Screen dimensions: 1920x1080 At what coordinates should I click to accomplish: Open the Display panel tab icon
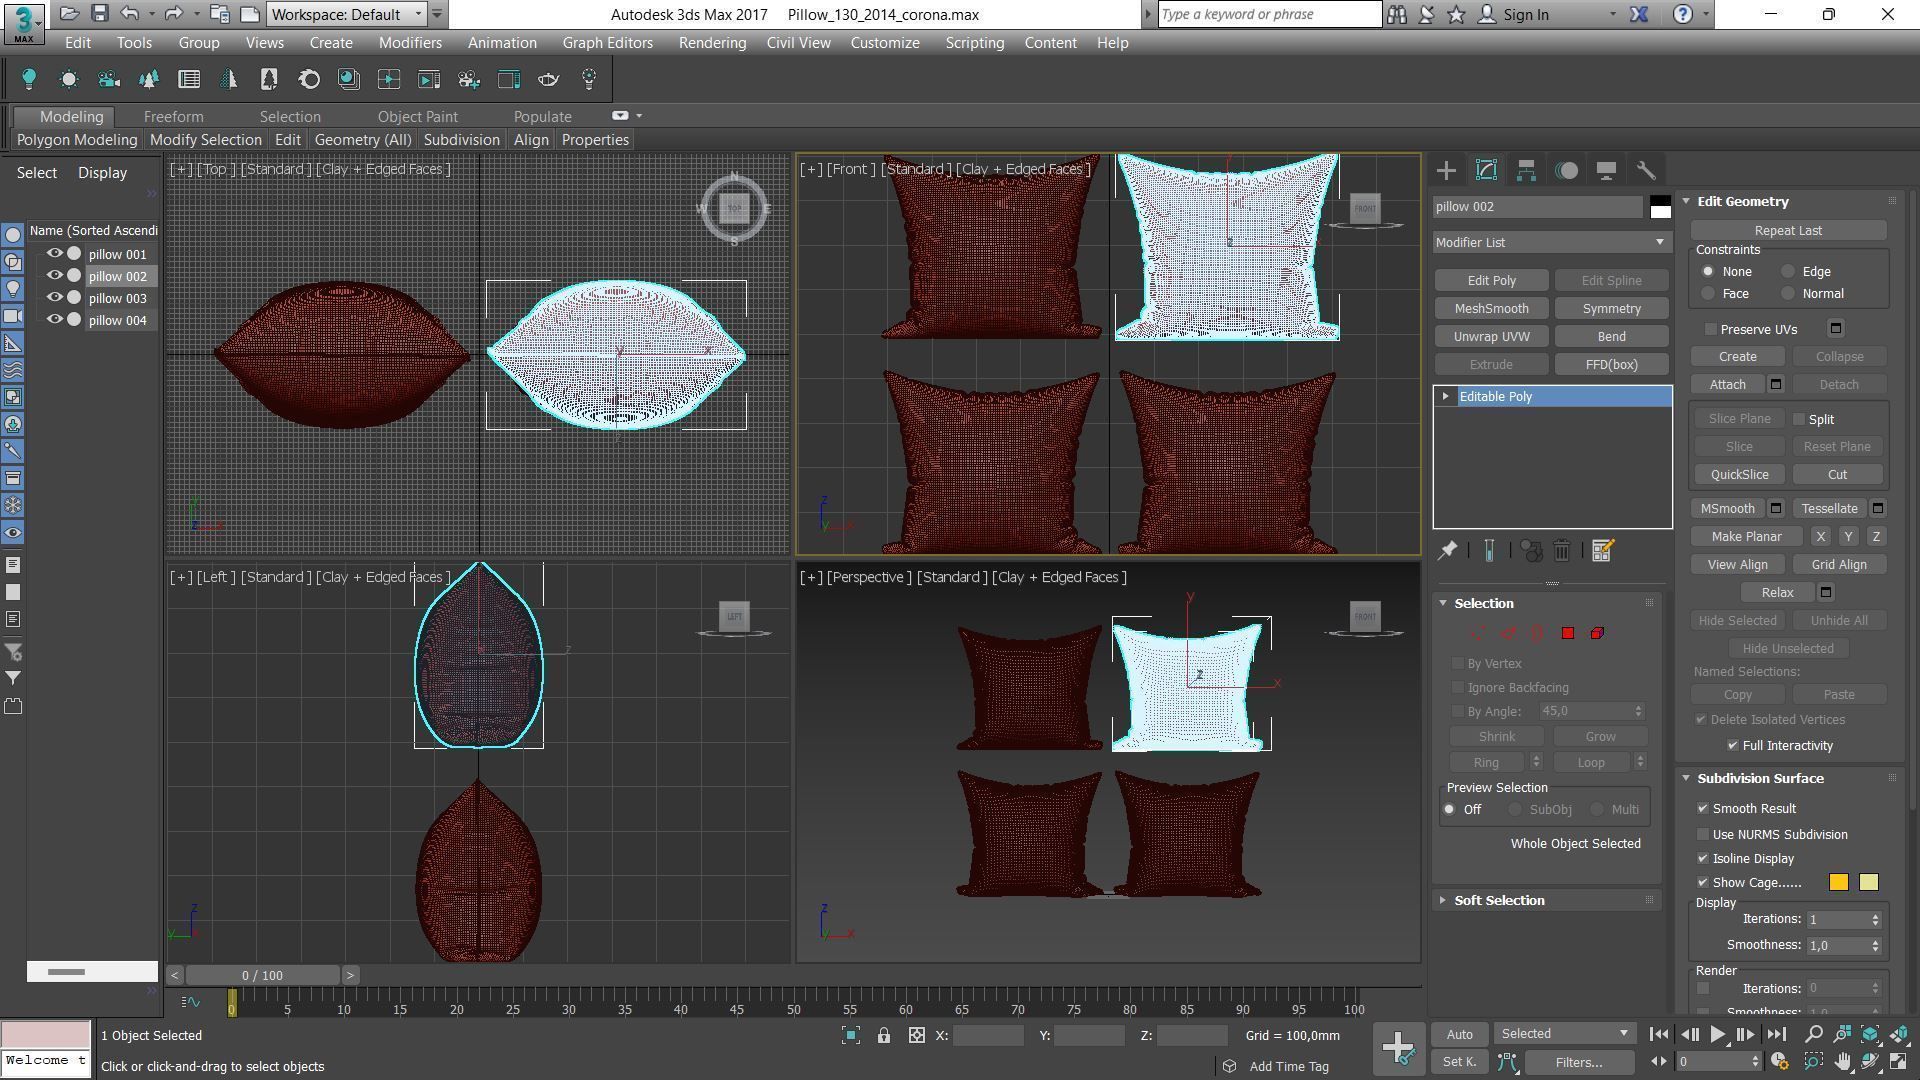1606,171
